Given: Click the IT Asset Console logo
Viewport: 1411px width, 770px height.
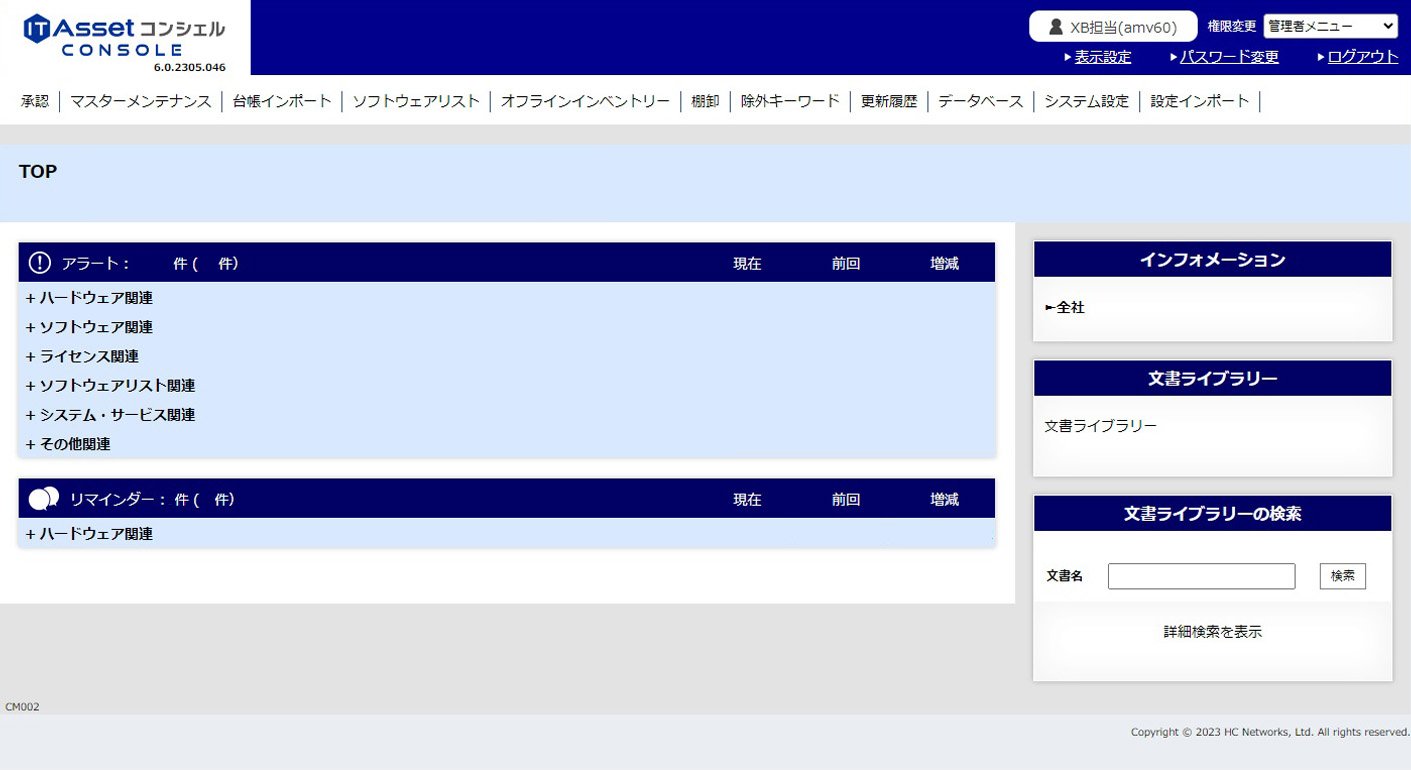Looking at the screenshot, I should click(x=124, y=36).
